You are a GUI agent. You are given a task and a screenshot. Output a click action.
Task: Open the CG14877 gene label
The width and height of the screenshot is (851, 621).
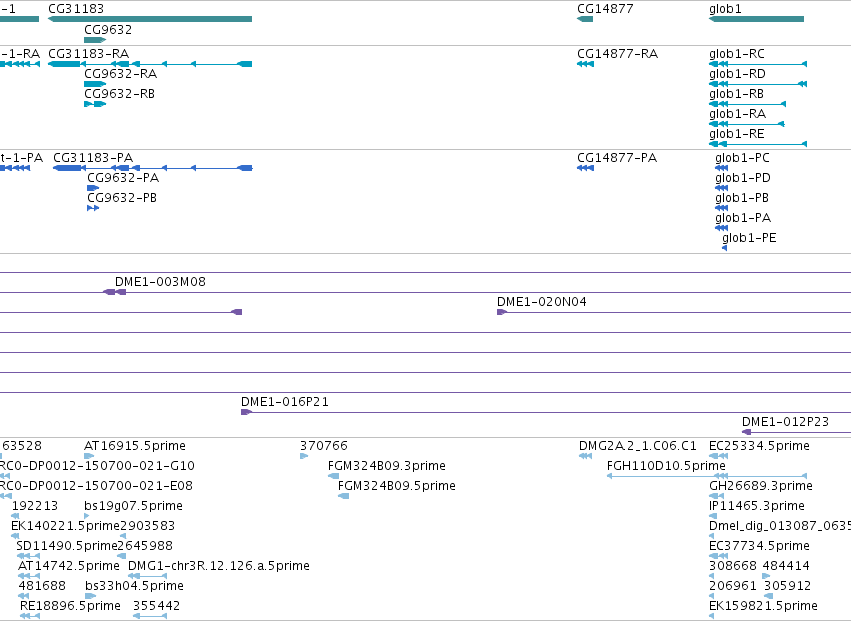coord(605,9)
